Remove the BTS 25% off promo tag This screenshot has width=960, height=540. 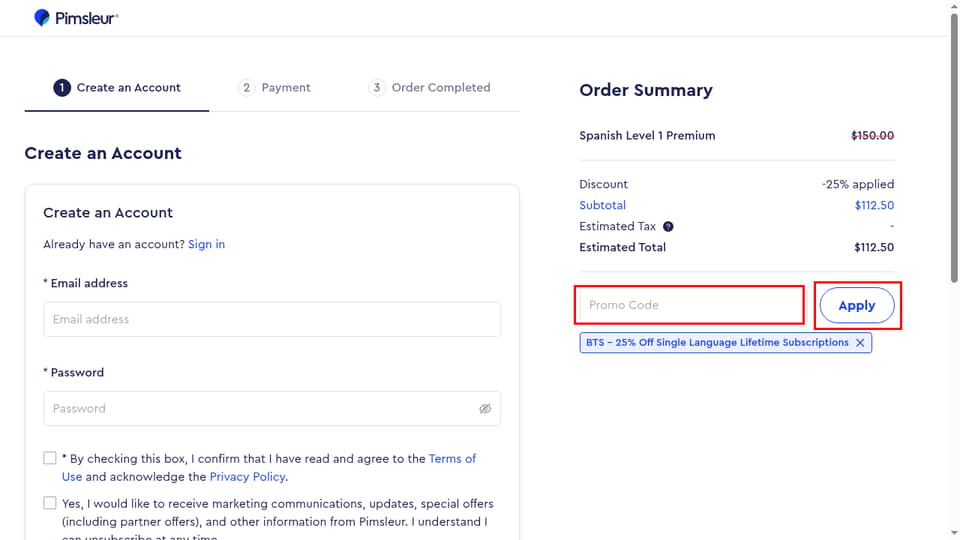click(x=860, y=343)
